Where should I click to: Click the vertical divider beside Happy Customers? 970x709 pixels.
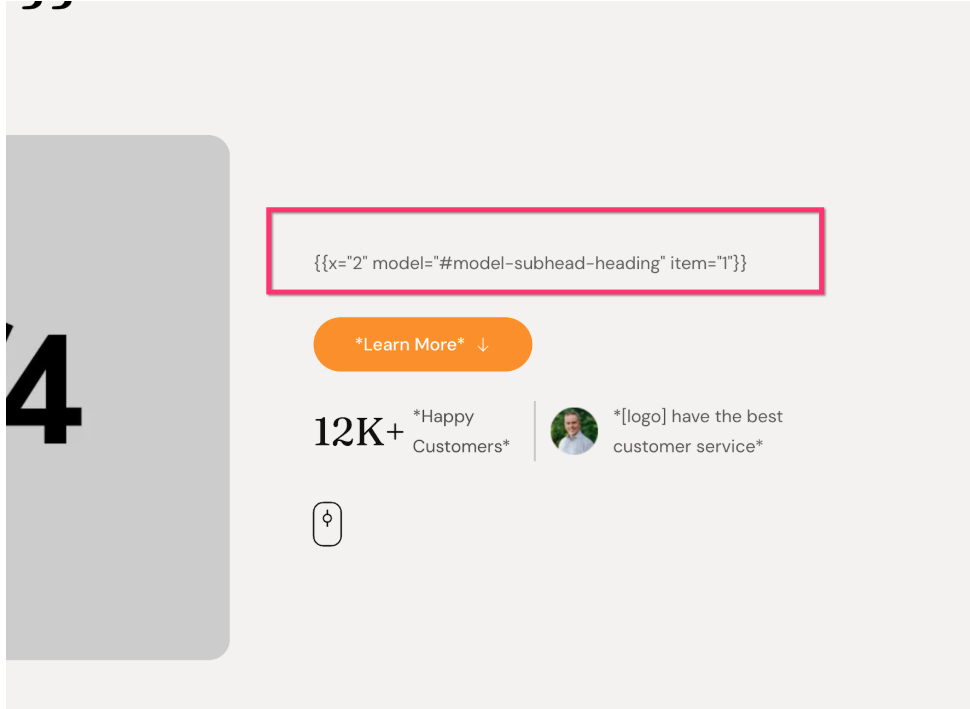pyautogui.click(x=535, y=431)
